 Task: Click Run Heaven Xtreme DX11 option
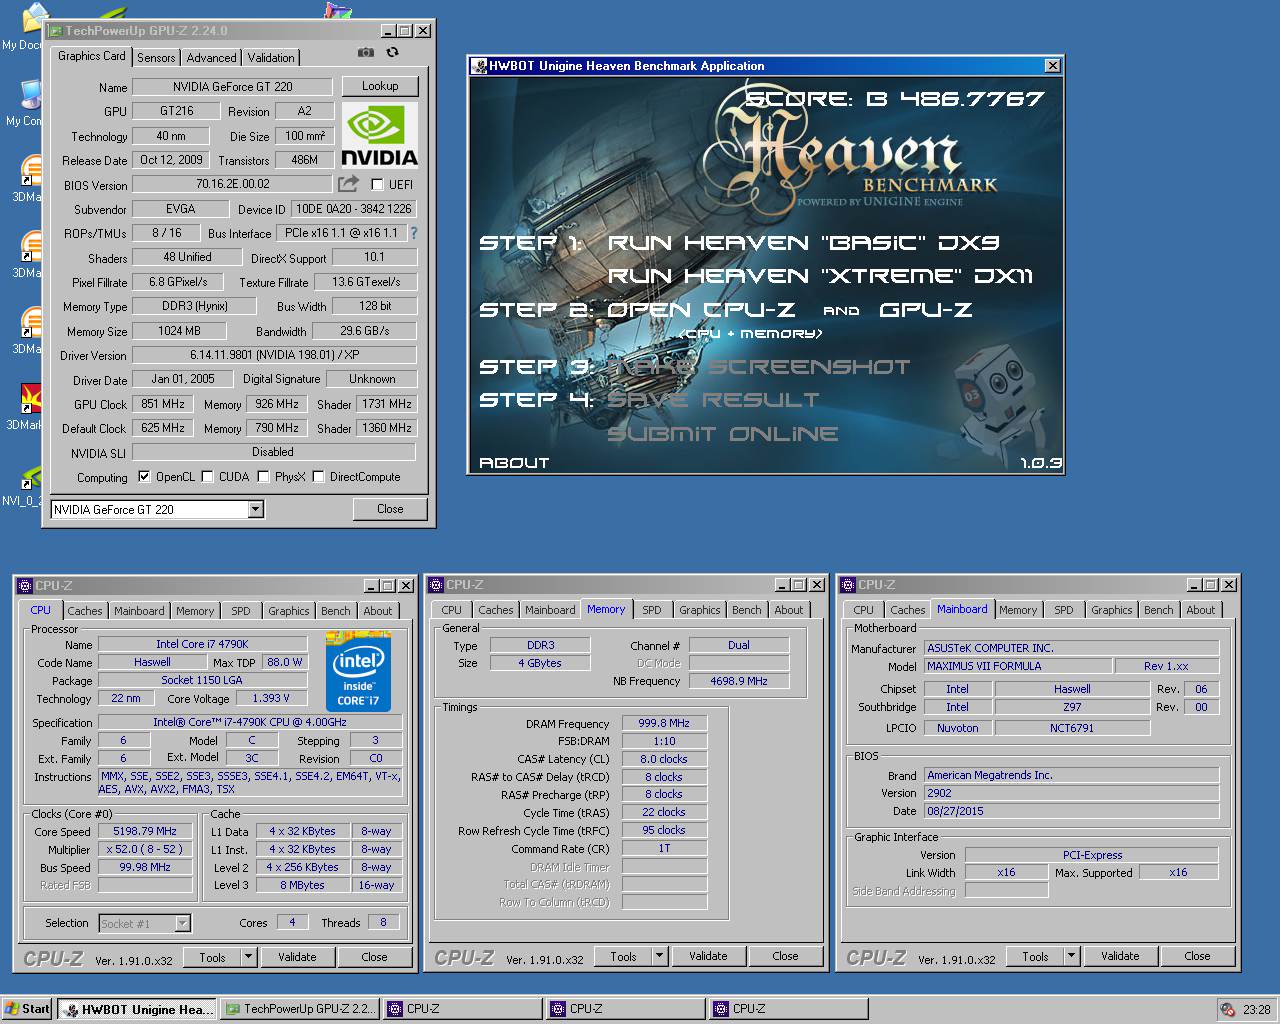[x=820, y=276]
